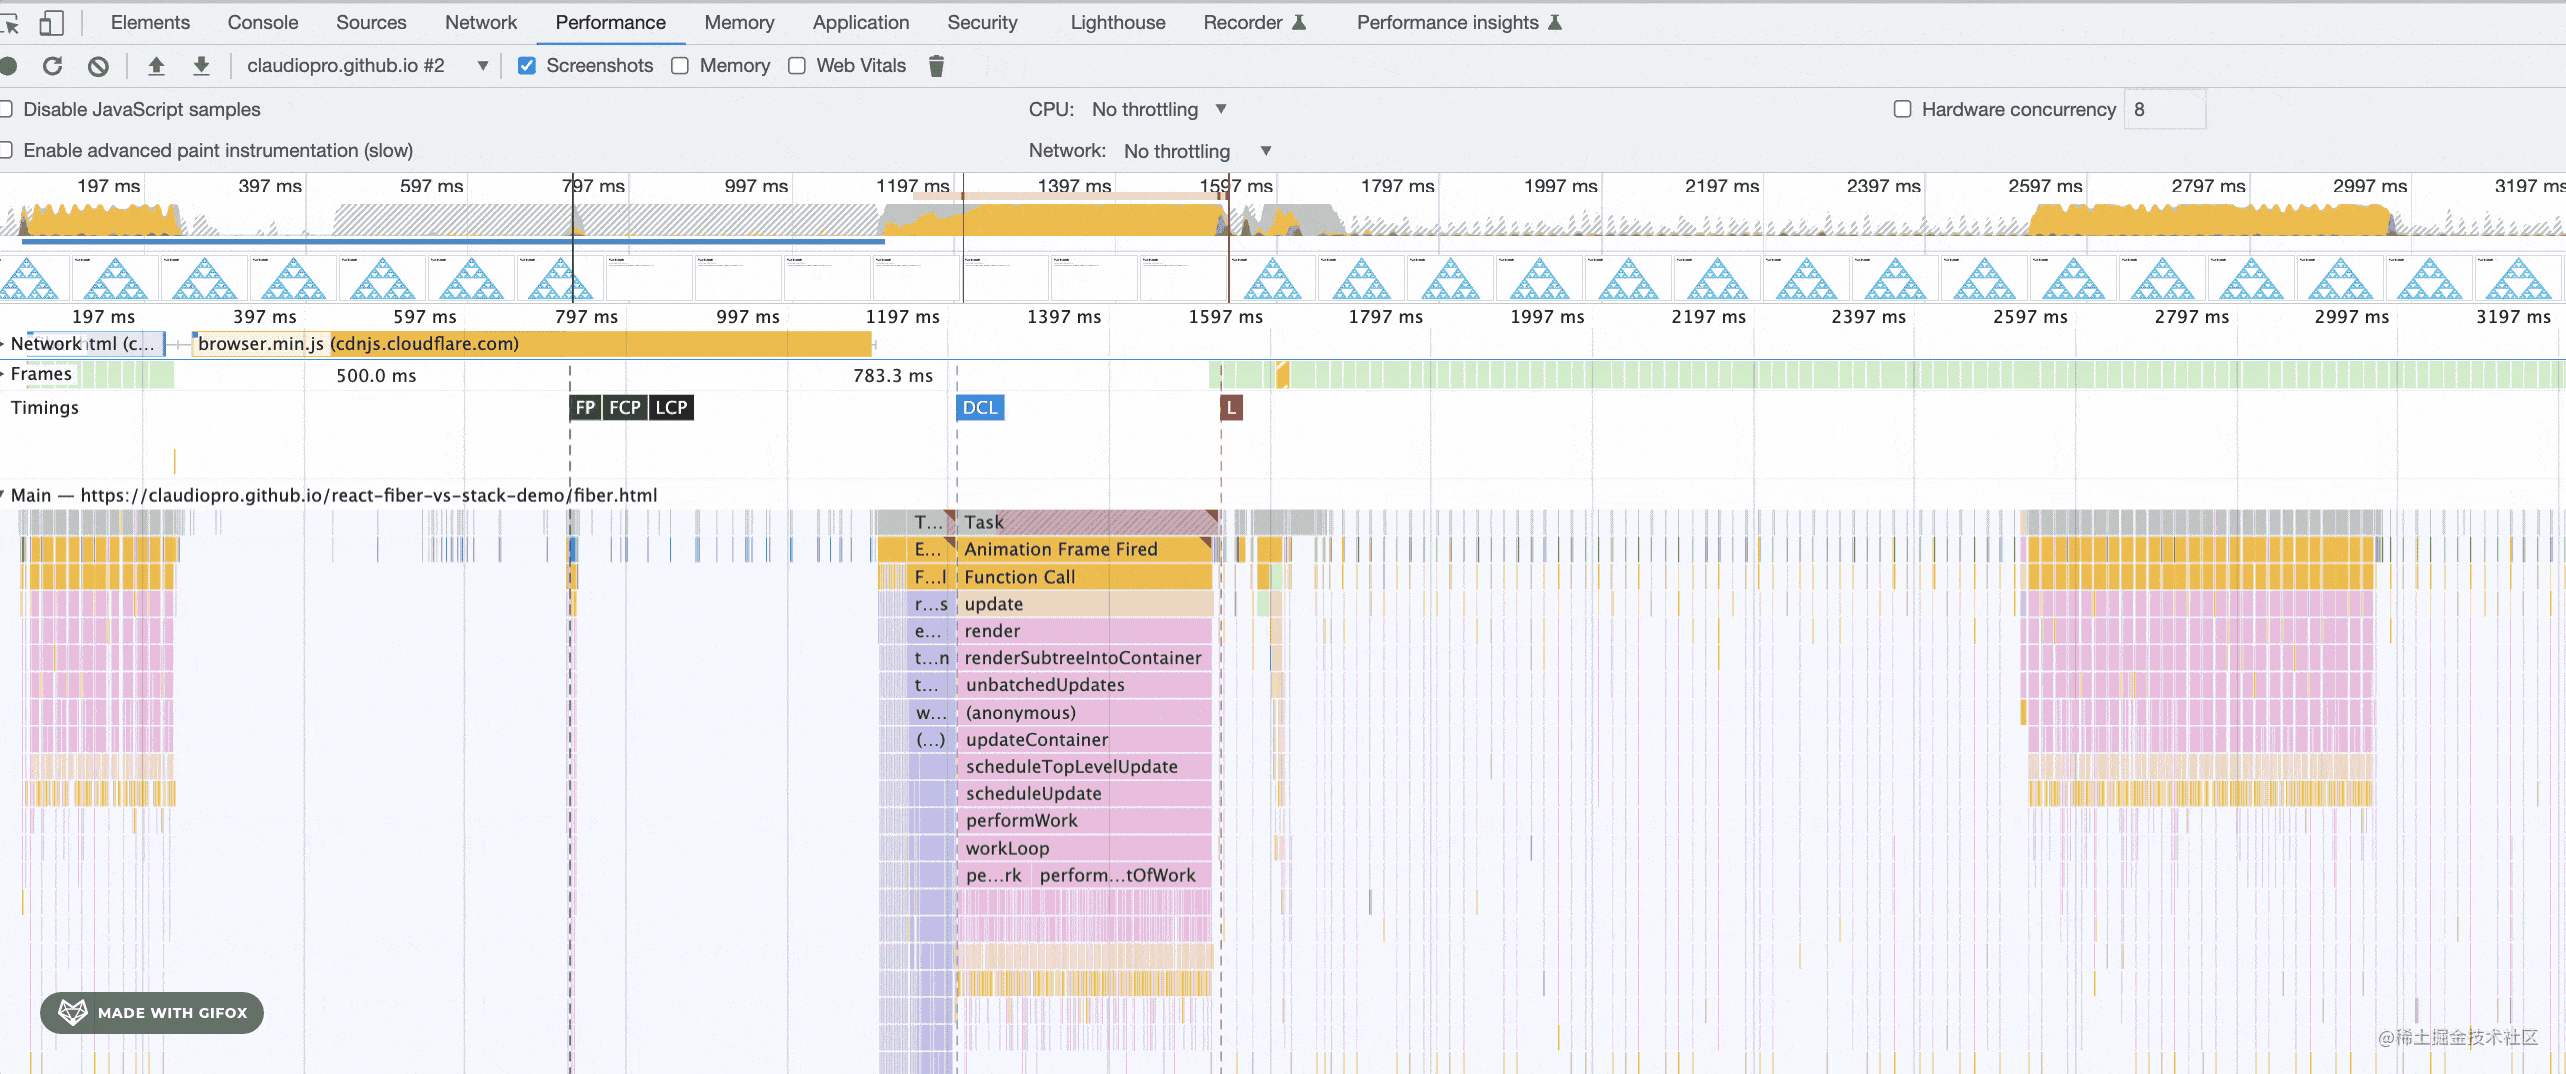
Task: Switch to the Lighthouse tab
Action: [1117, 22]
